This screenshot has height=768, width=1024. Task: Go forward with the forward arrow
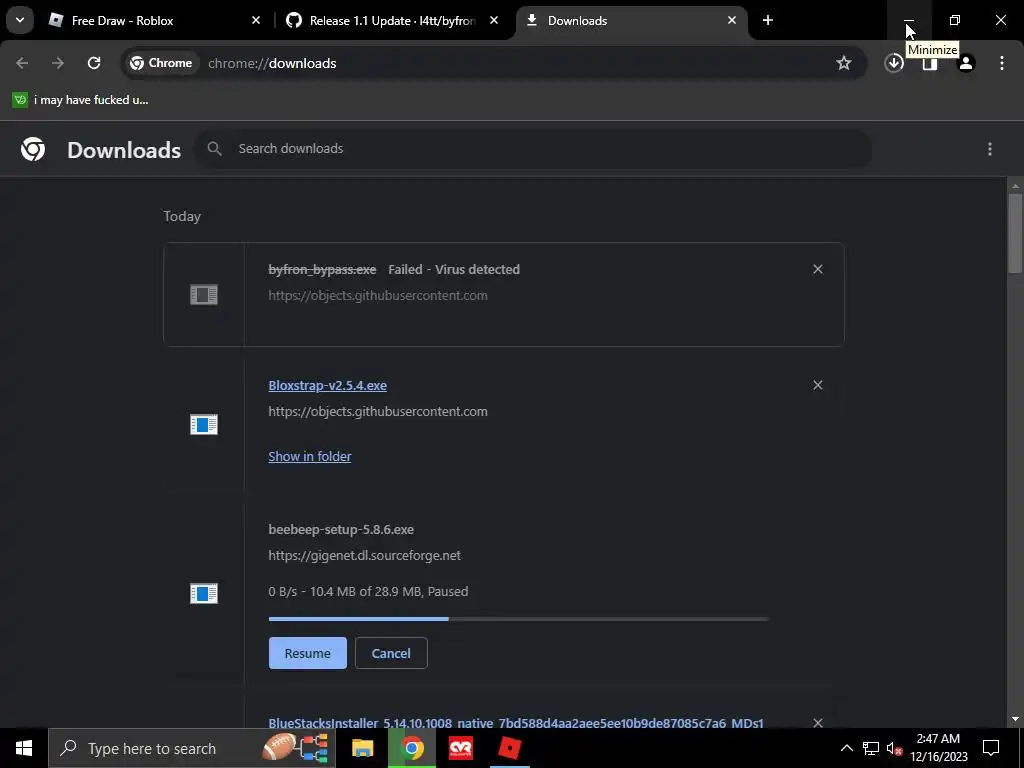coord(58,63)
